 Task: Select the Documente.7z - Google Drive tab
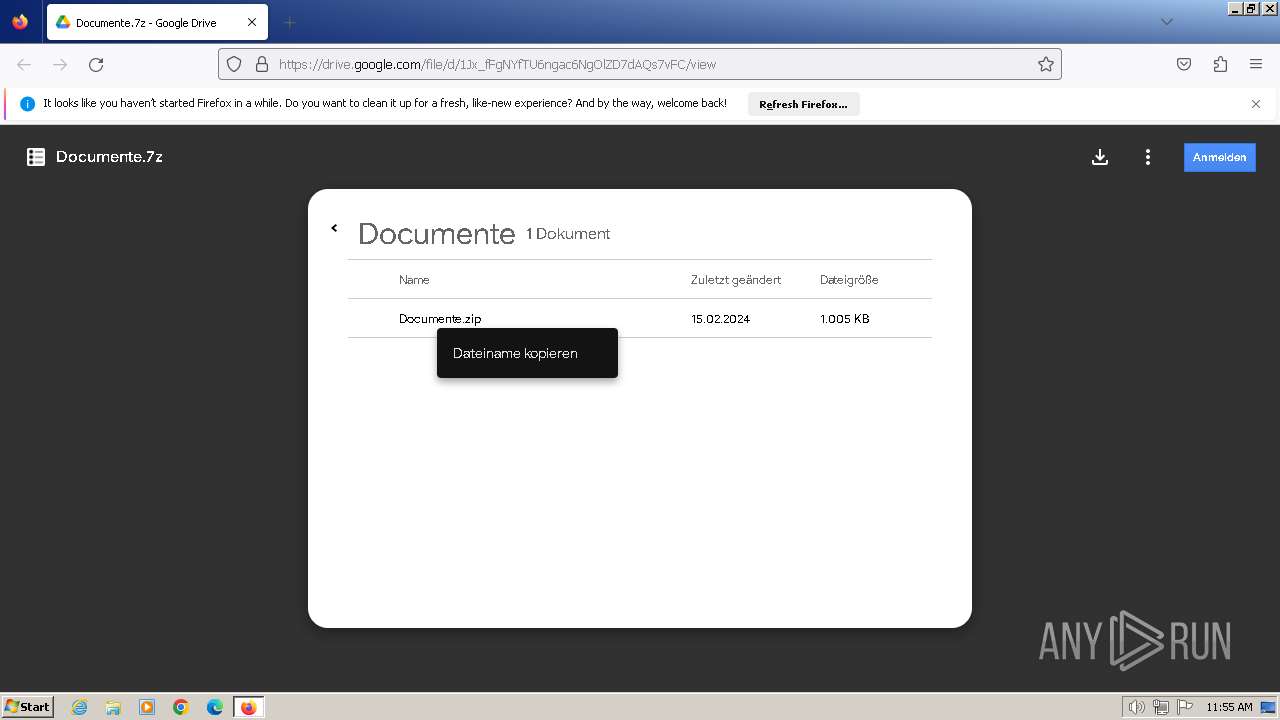(157, 22)
